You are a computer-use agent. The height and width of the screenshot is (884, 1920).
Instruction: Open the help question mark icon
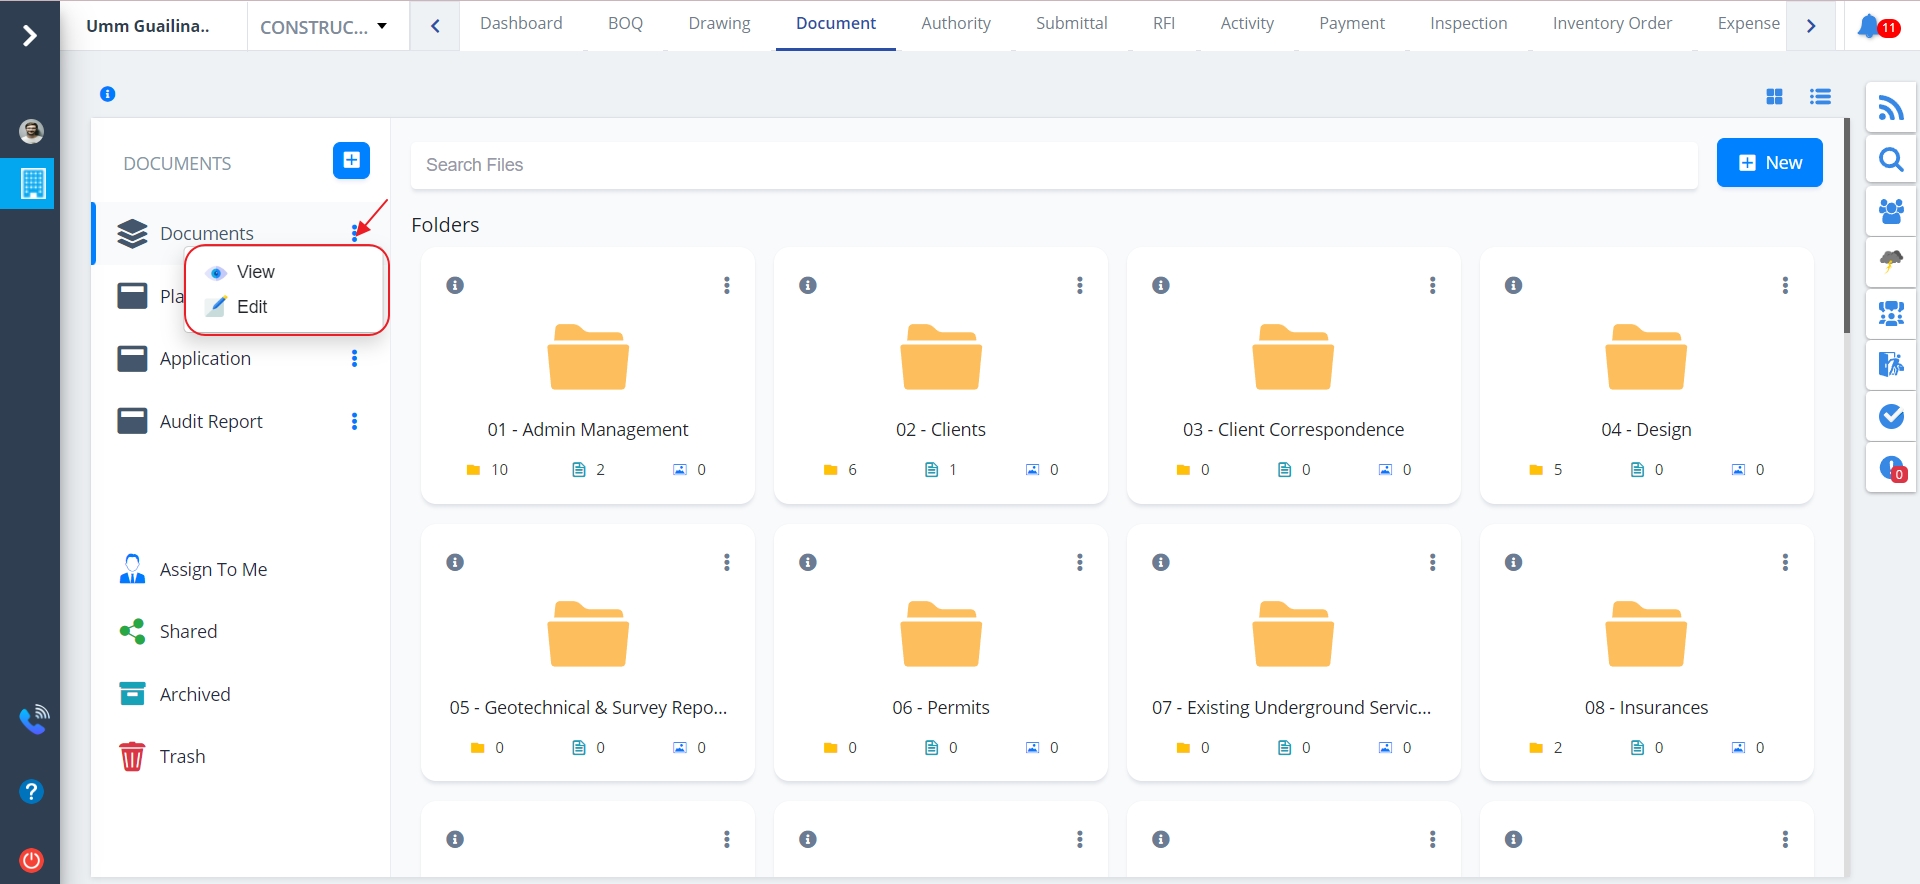coord(32,792)
